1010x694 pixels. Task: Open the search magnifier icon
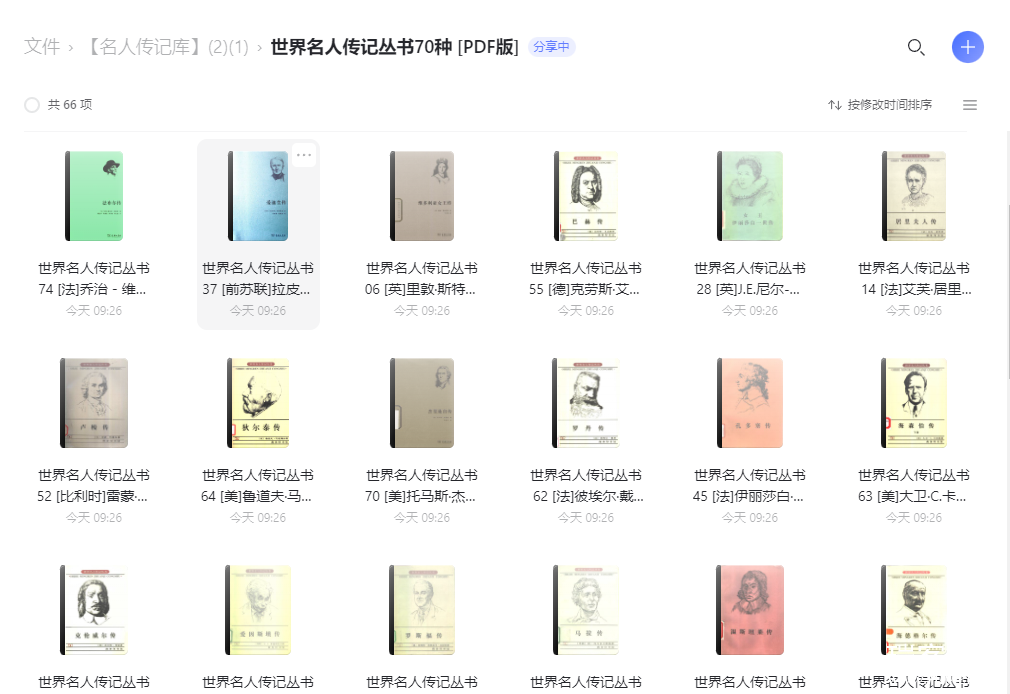[x=916, y=47]
